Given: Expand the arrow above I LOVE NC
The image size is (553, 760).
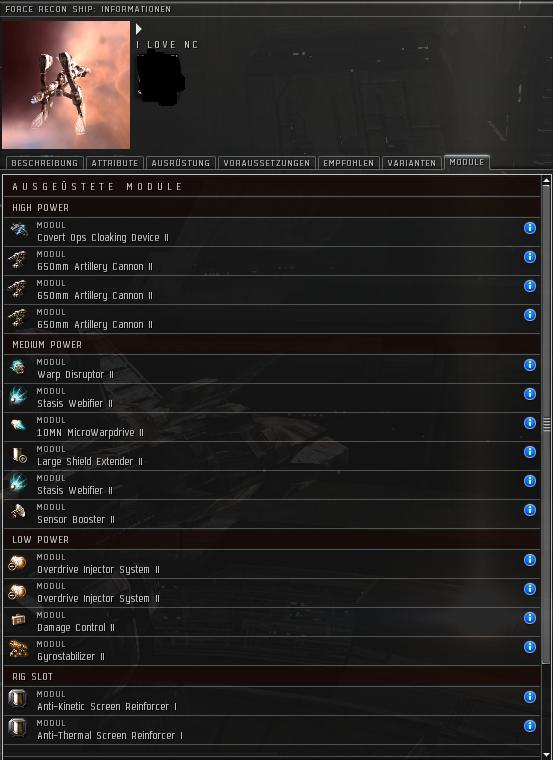Looking at the screenshot, I should [x=139, y=29].
